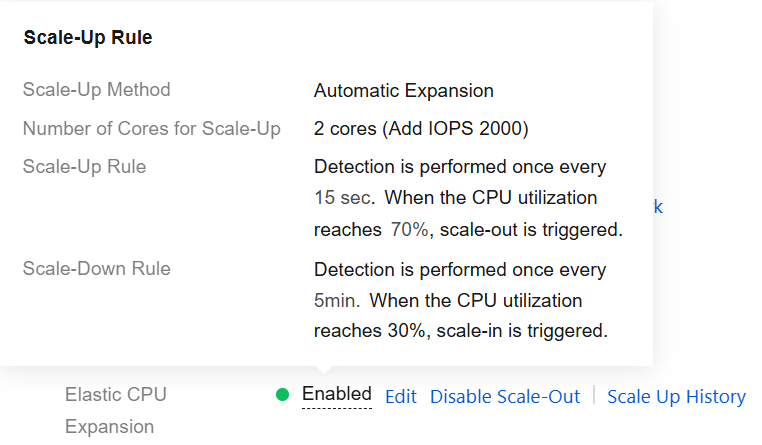Click the Scale-Up Method label
762x445 pixels.
pos(96,90)
